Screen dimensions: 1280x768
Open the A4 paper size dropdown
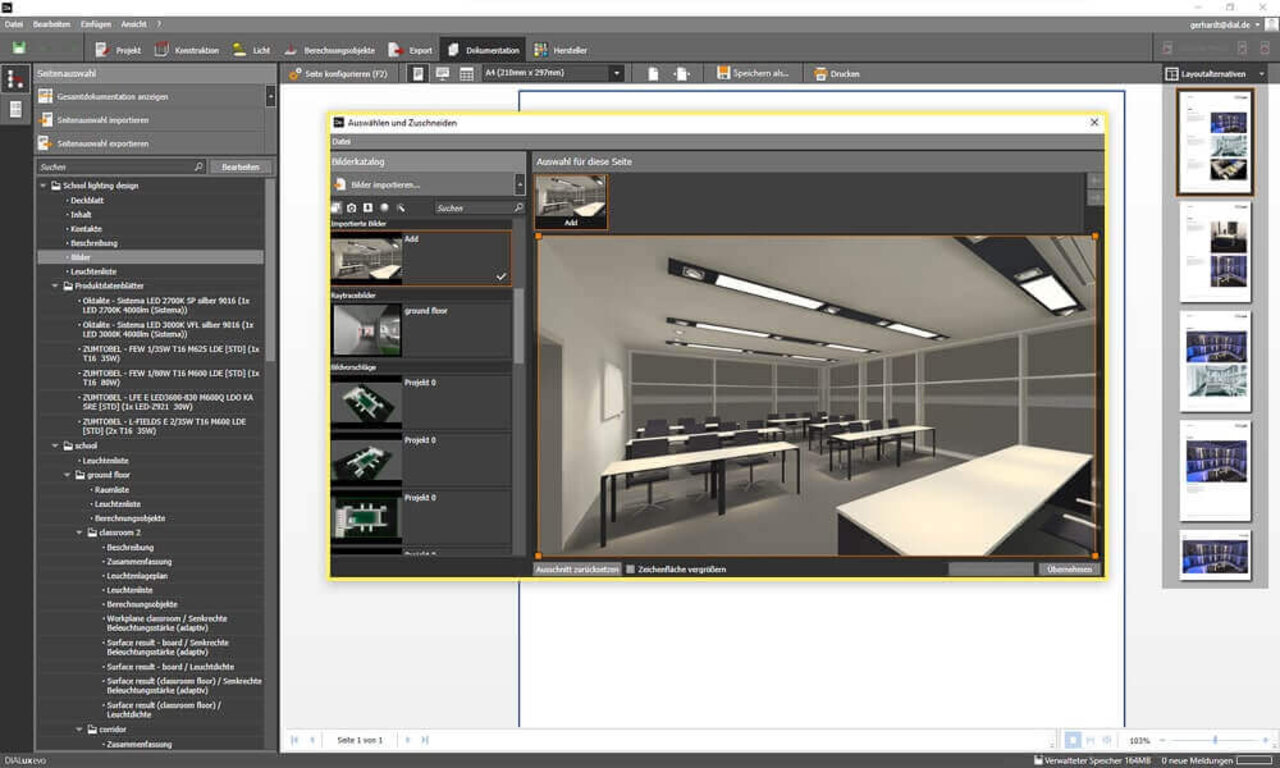(x=616, y=74)
